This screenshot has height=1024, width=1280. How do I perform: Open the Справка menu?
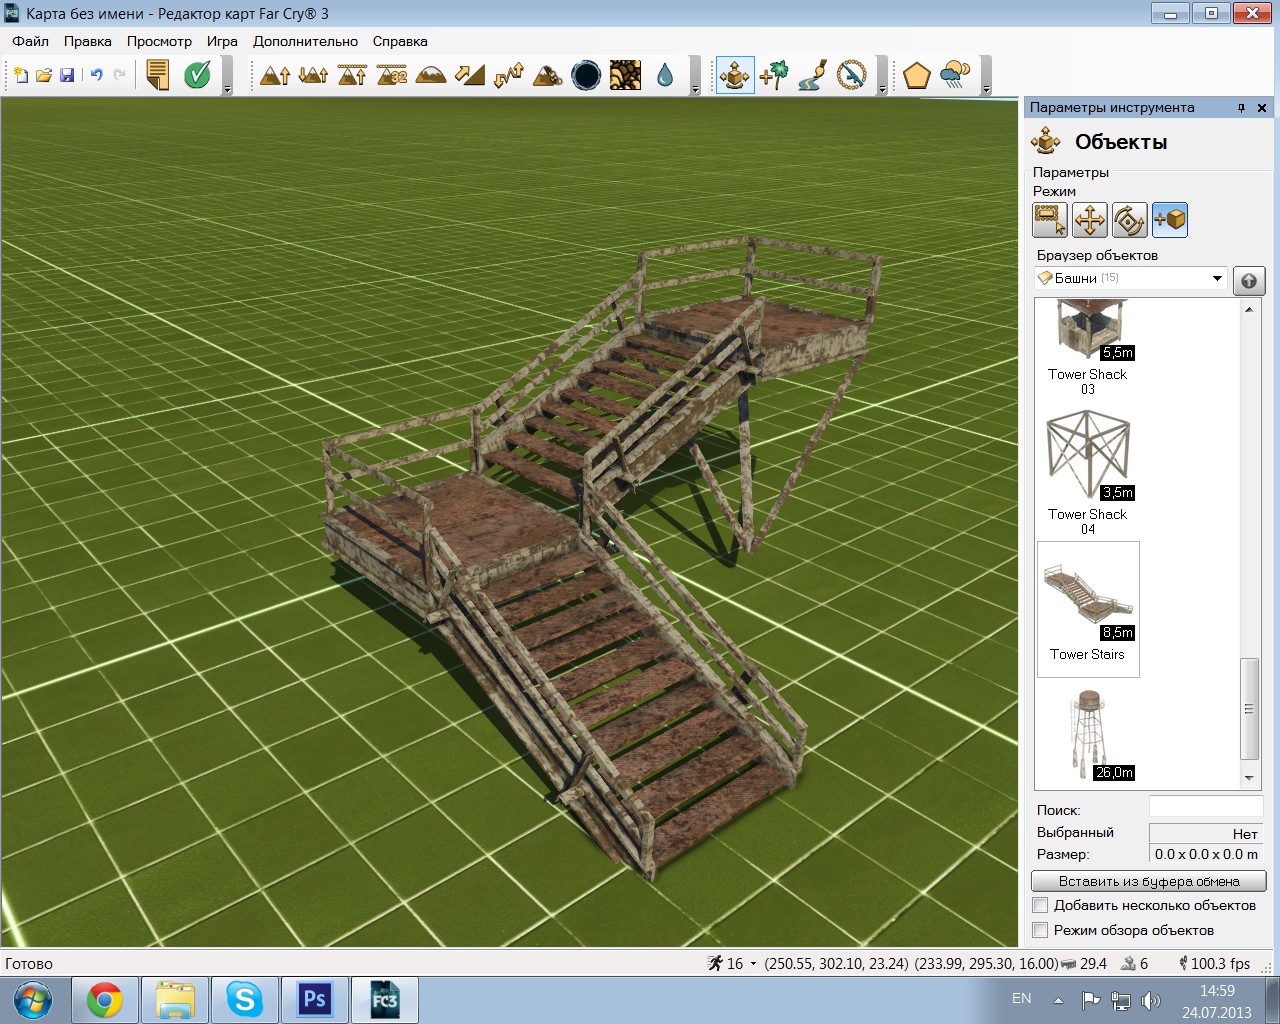pyautogui.click(x=400, y=41)
